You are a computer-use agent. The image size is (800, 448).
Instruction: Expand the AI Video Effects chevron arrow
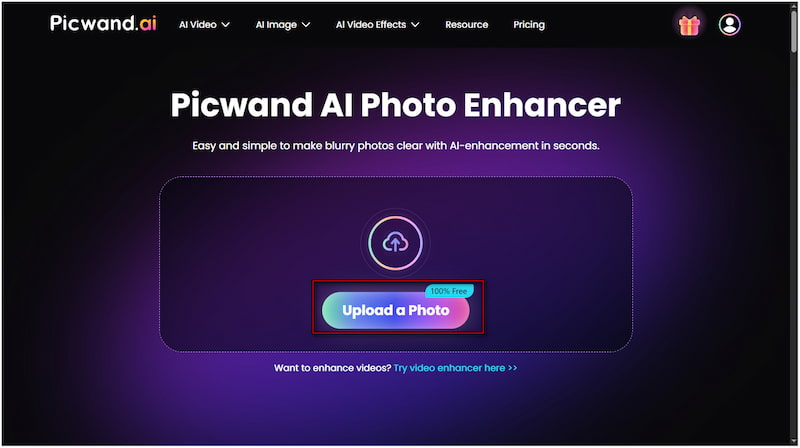[415, 24]
